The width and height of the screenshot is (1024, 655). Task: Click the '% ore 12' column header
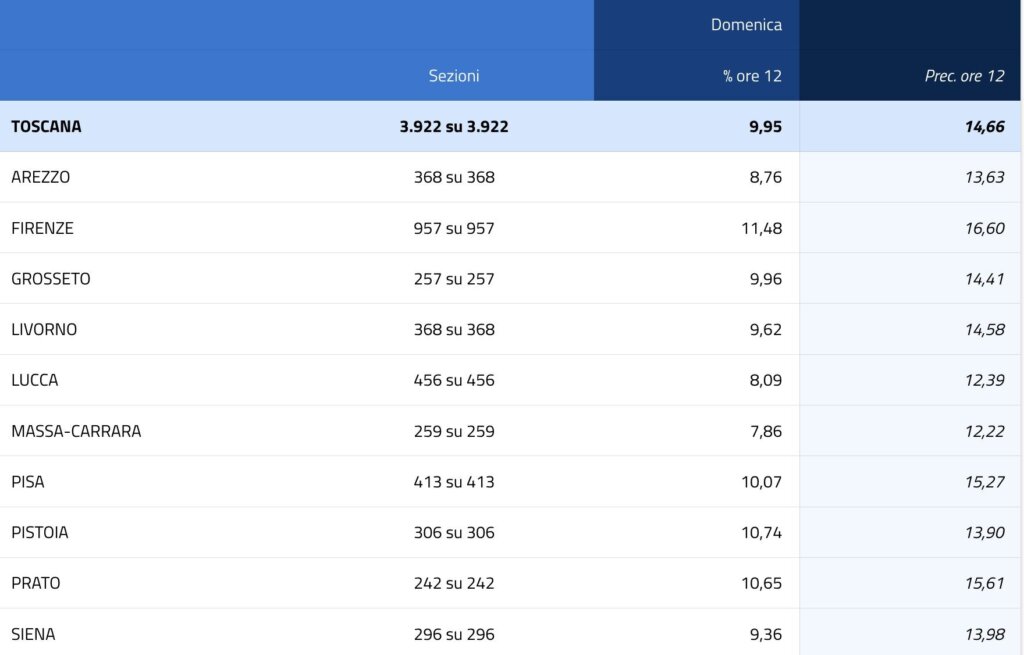pos(752,76)
